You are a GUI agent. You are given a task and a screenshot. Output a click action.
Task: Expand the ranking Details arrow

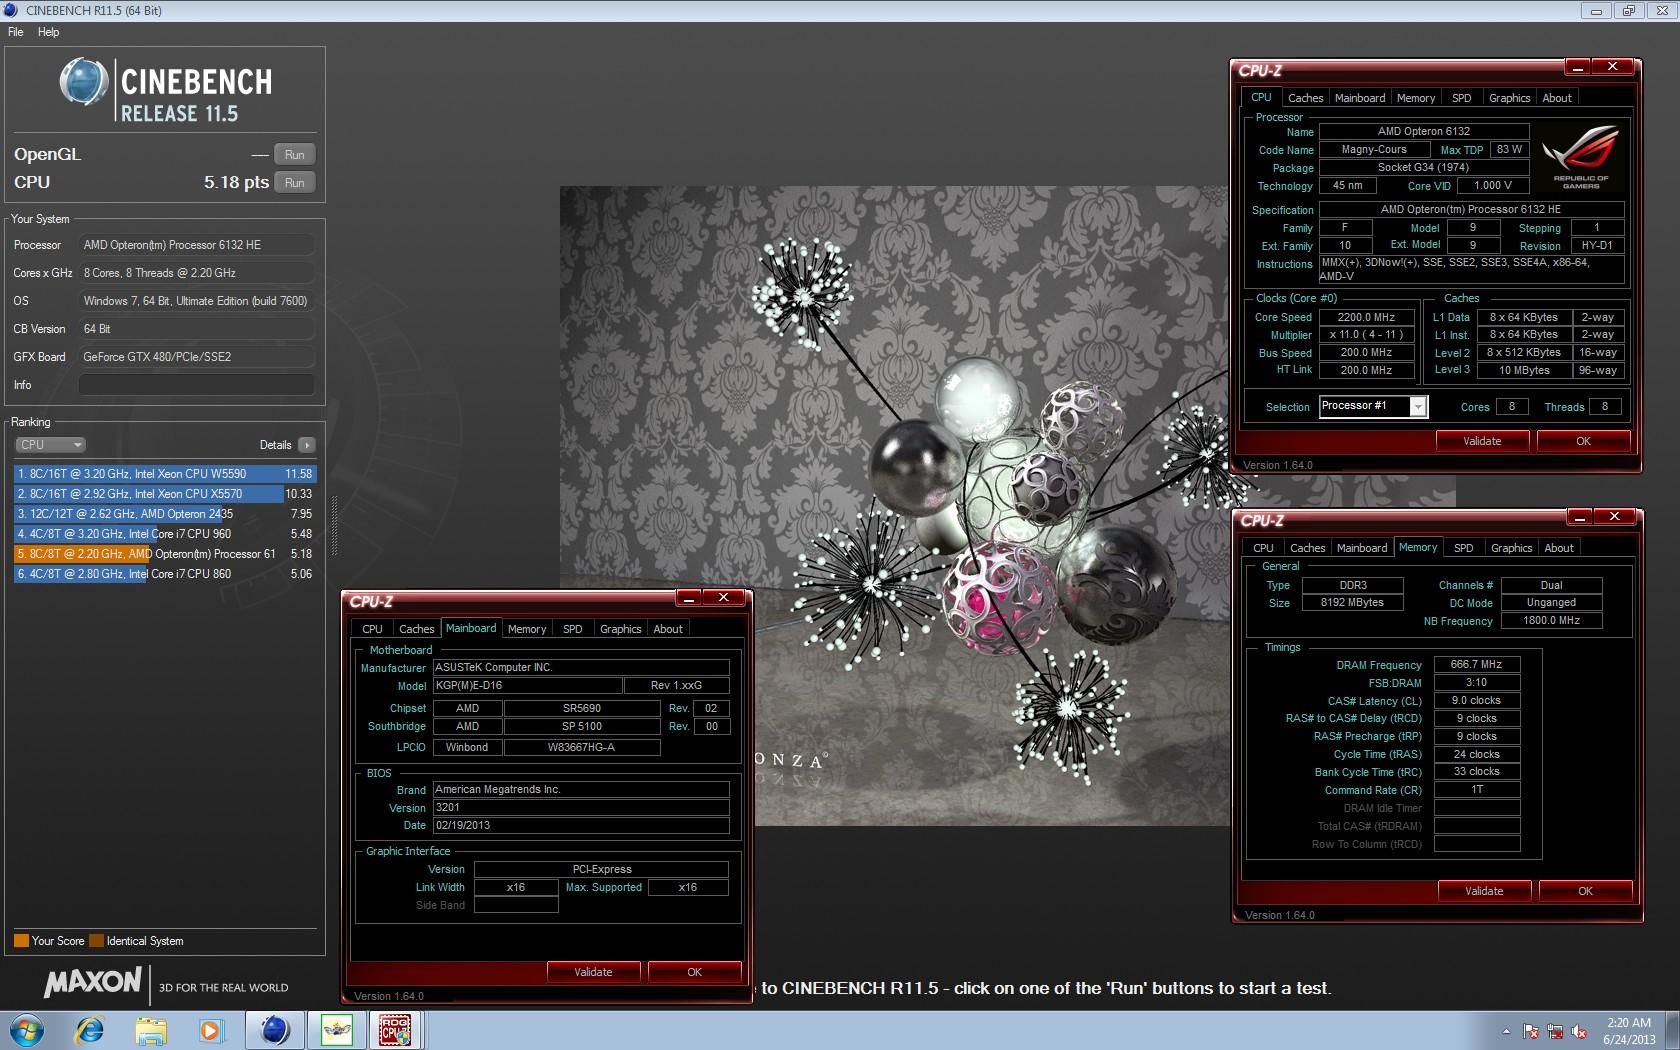coord(306,445)
